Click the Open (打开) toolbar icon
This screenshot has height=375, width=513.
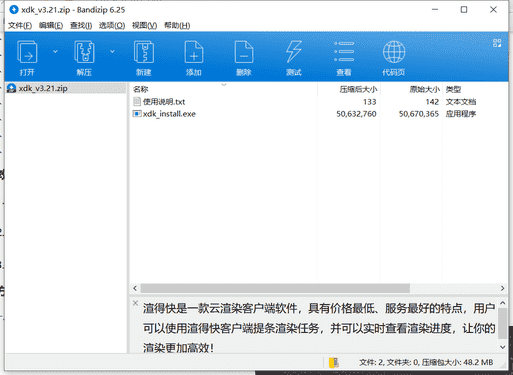click(x=27, y=52)
